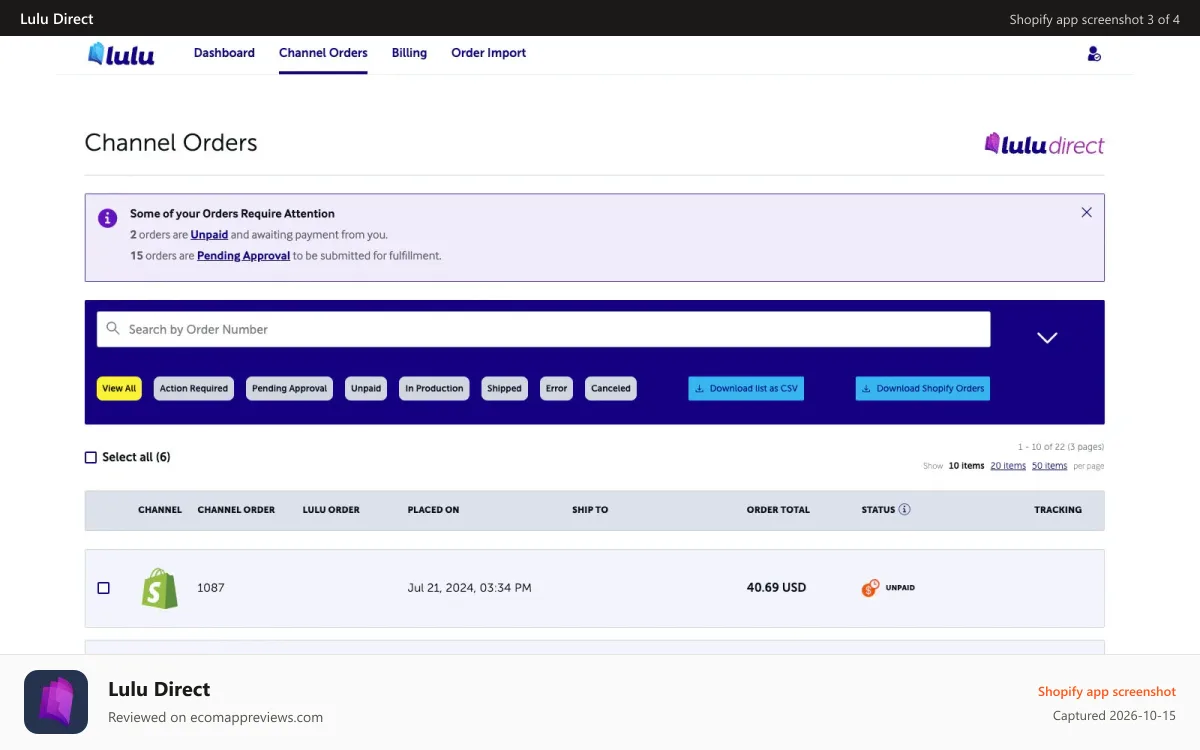Filter orders In Production

(434, 388)
